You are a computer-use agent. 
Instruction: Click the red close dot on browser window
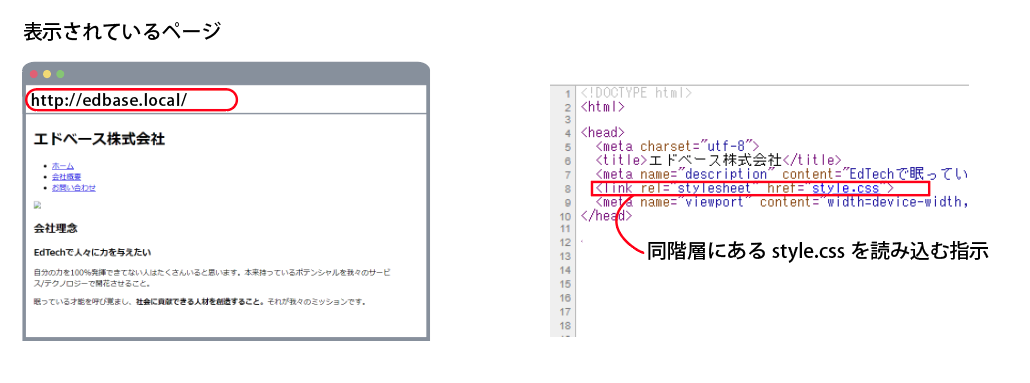pos(34,74)
